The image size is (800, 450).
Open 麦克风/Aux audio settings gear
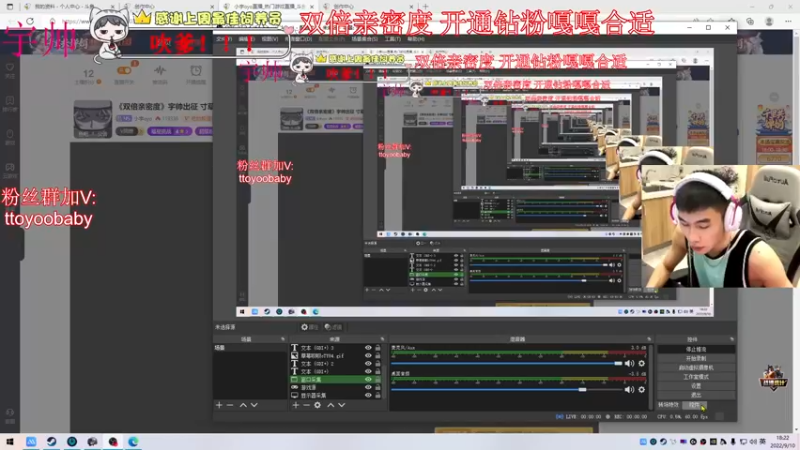click(641, 363)
